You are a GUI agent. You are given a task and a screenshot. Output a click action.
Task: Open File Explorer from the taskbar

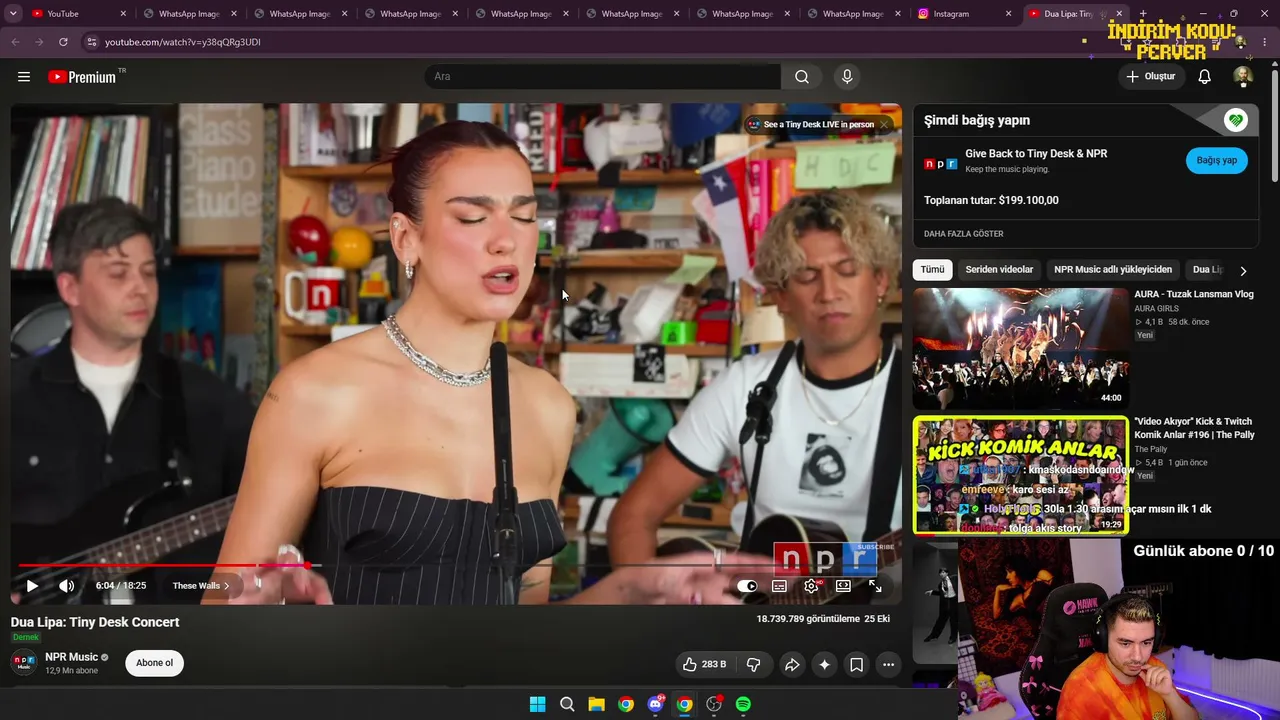point(596,704)
